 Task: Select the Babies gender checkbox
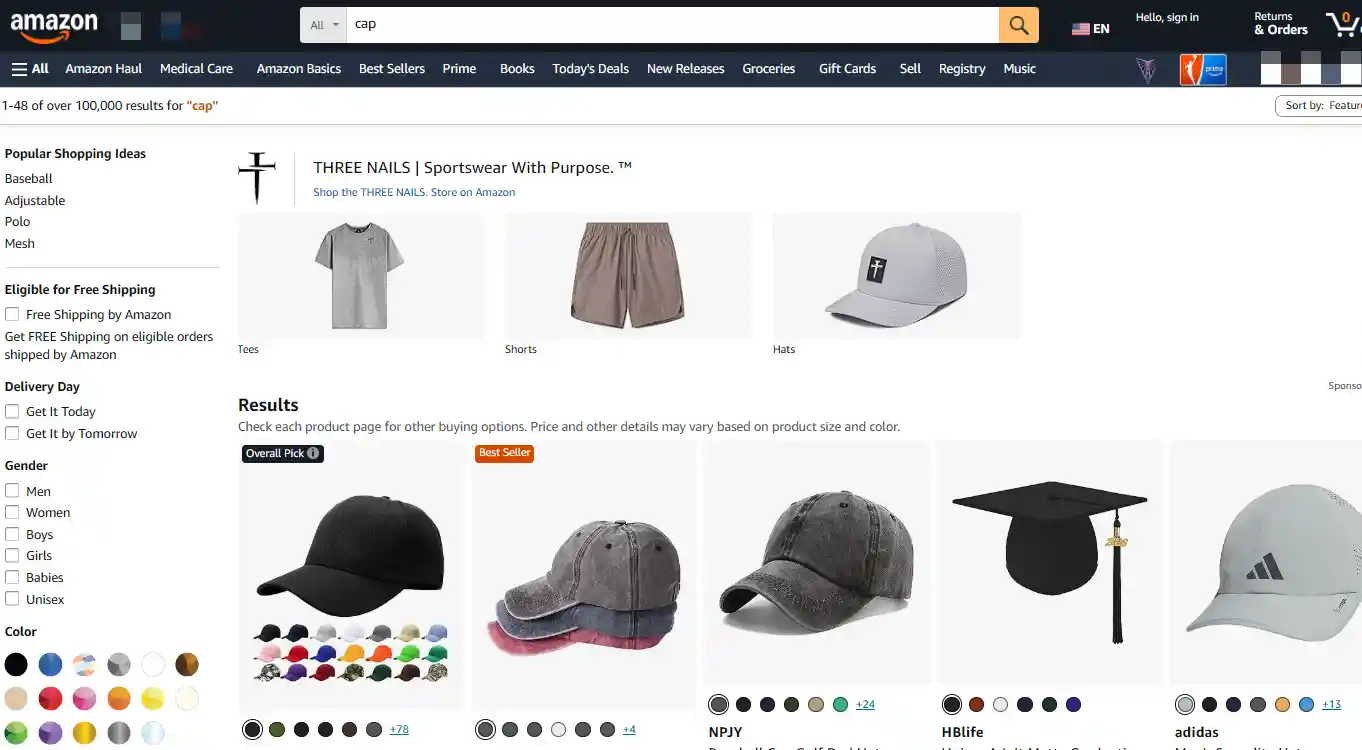point(12,577)
